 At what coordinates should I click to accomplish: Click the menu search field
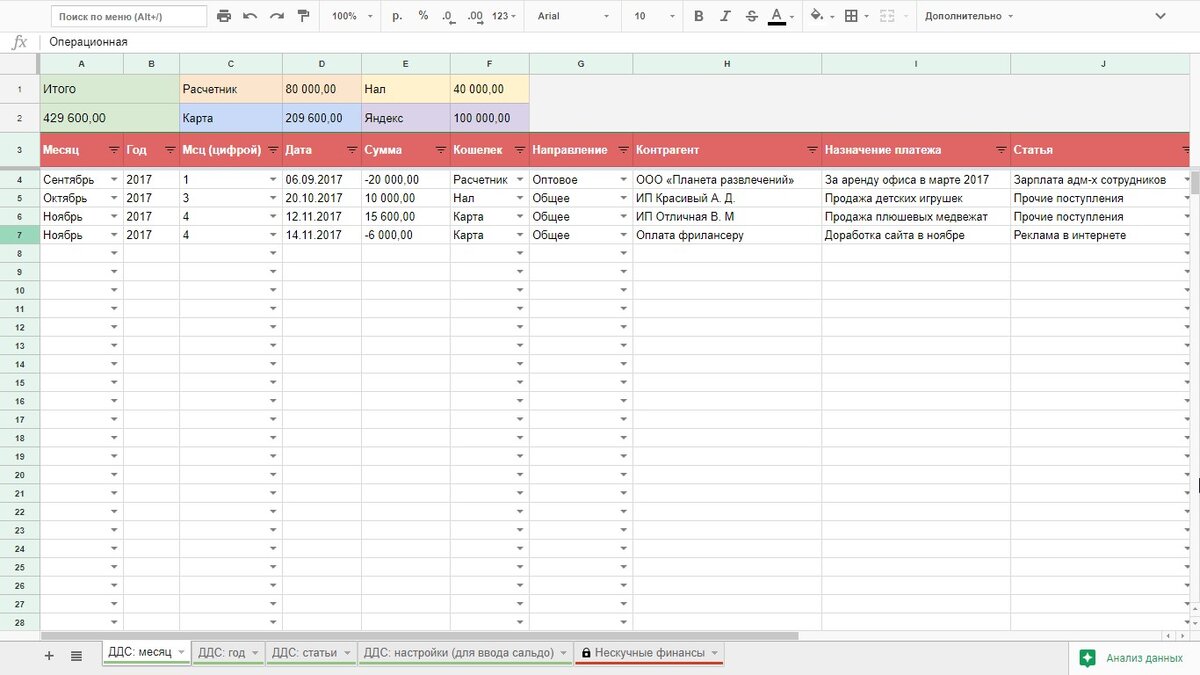[x=127, y=16]
